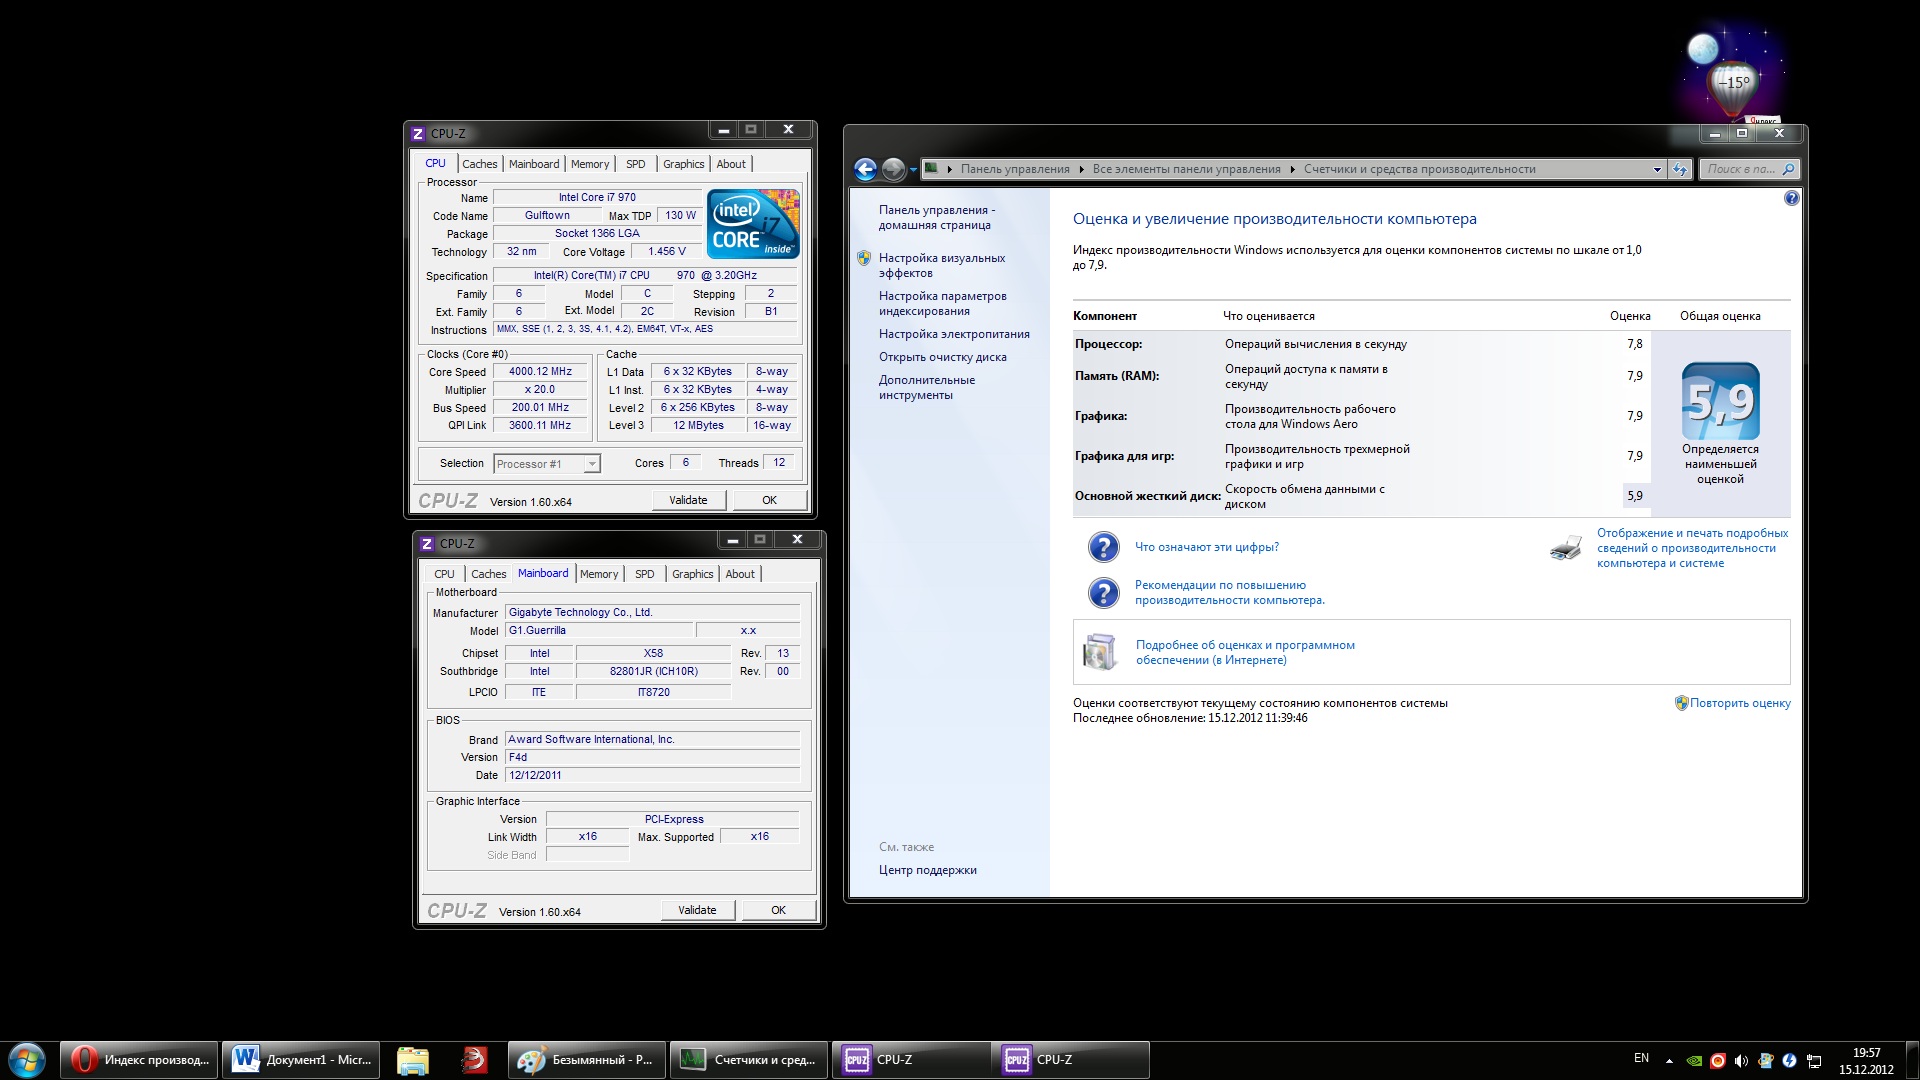Switch to Paint Безымянный window on taskbar
Viewport: 1920px width, 1080px height.
point(587,1060)
